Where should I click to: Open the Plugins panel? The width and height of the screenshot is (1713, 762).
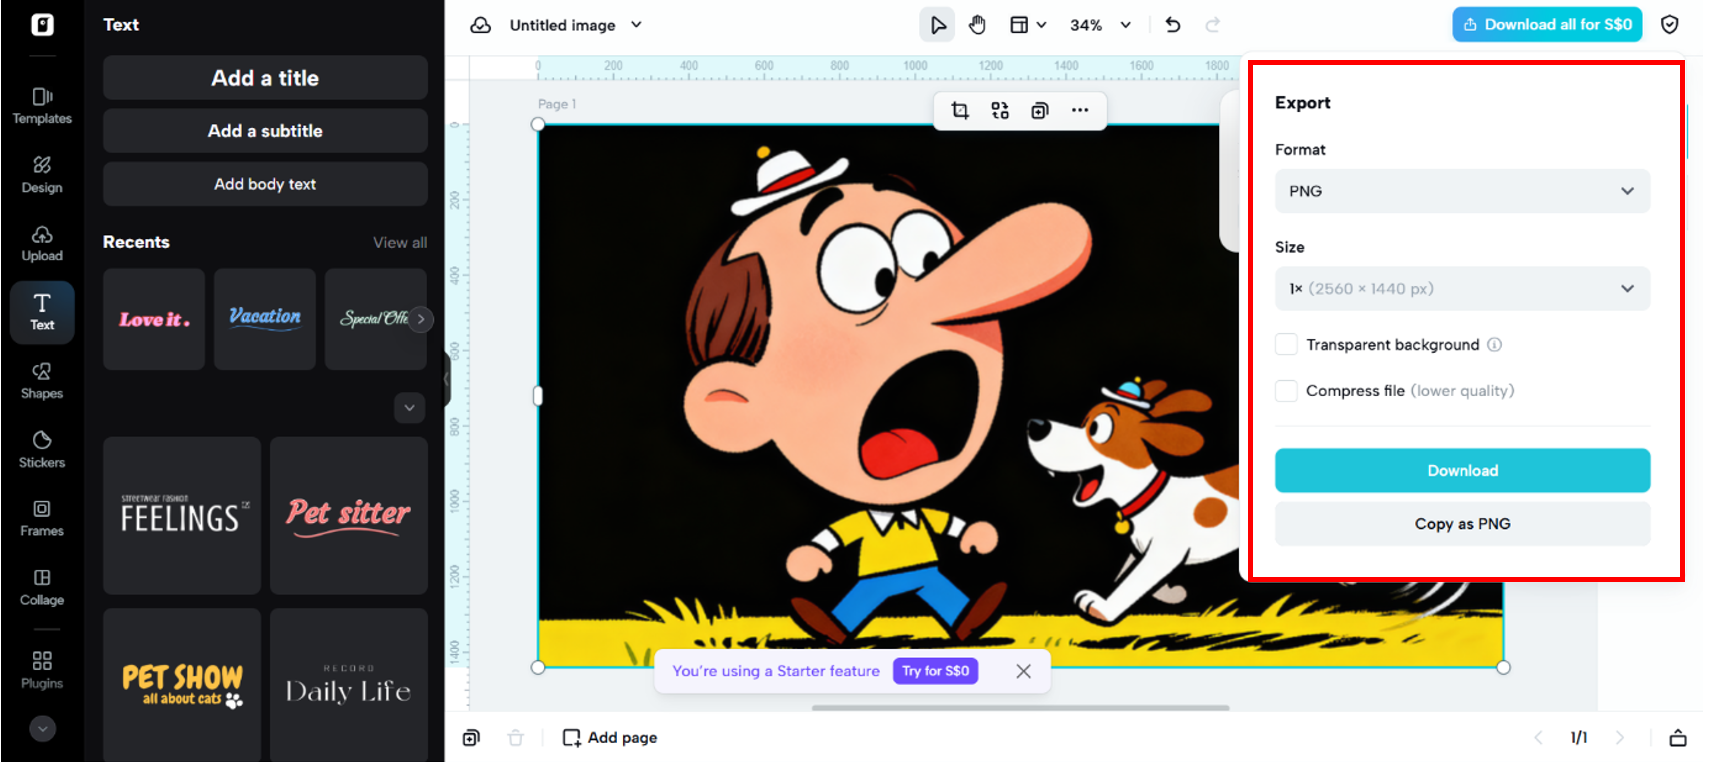pyautogui.click(x=42, y=670)
